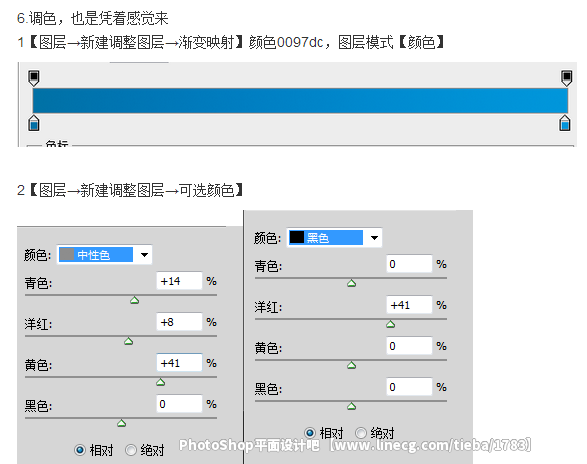Viewport: 587px width, 464px height.
Task: Click the 黑色 0 value field in 黑色 panel
Action: [409, 387]
